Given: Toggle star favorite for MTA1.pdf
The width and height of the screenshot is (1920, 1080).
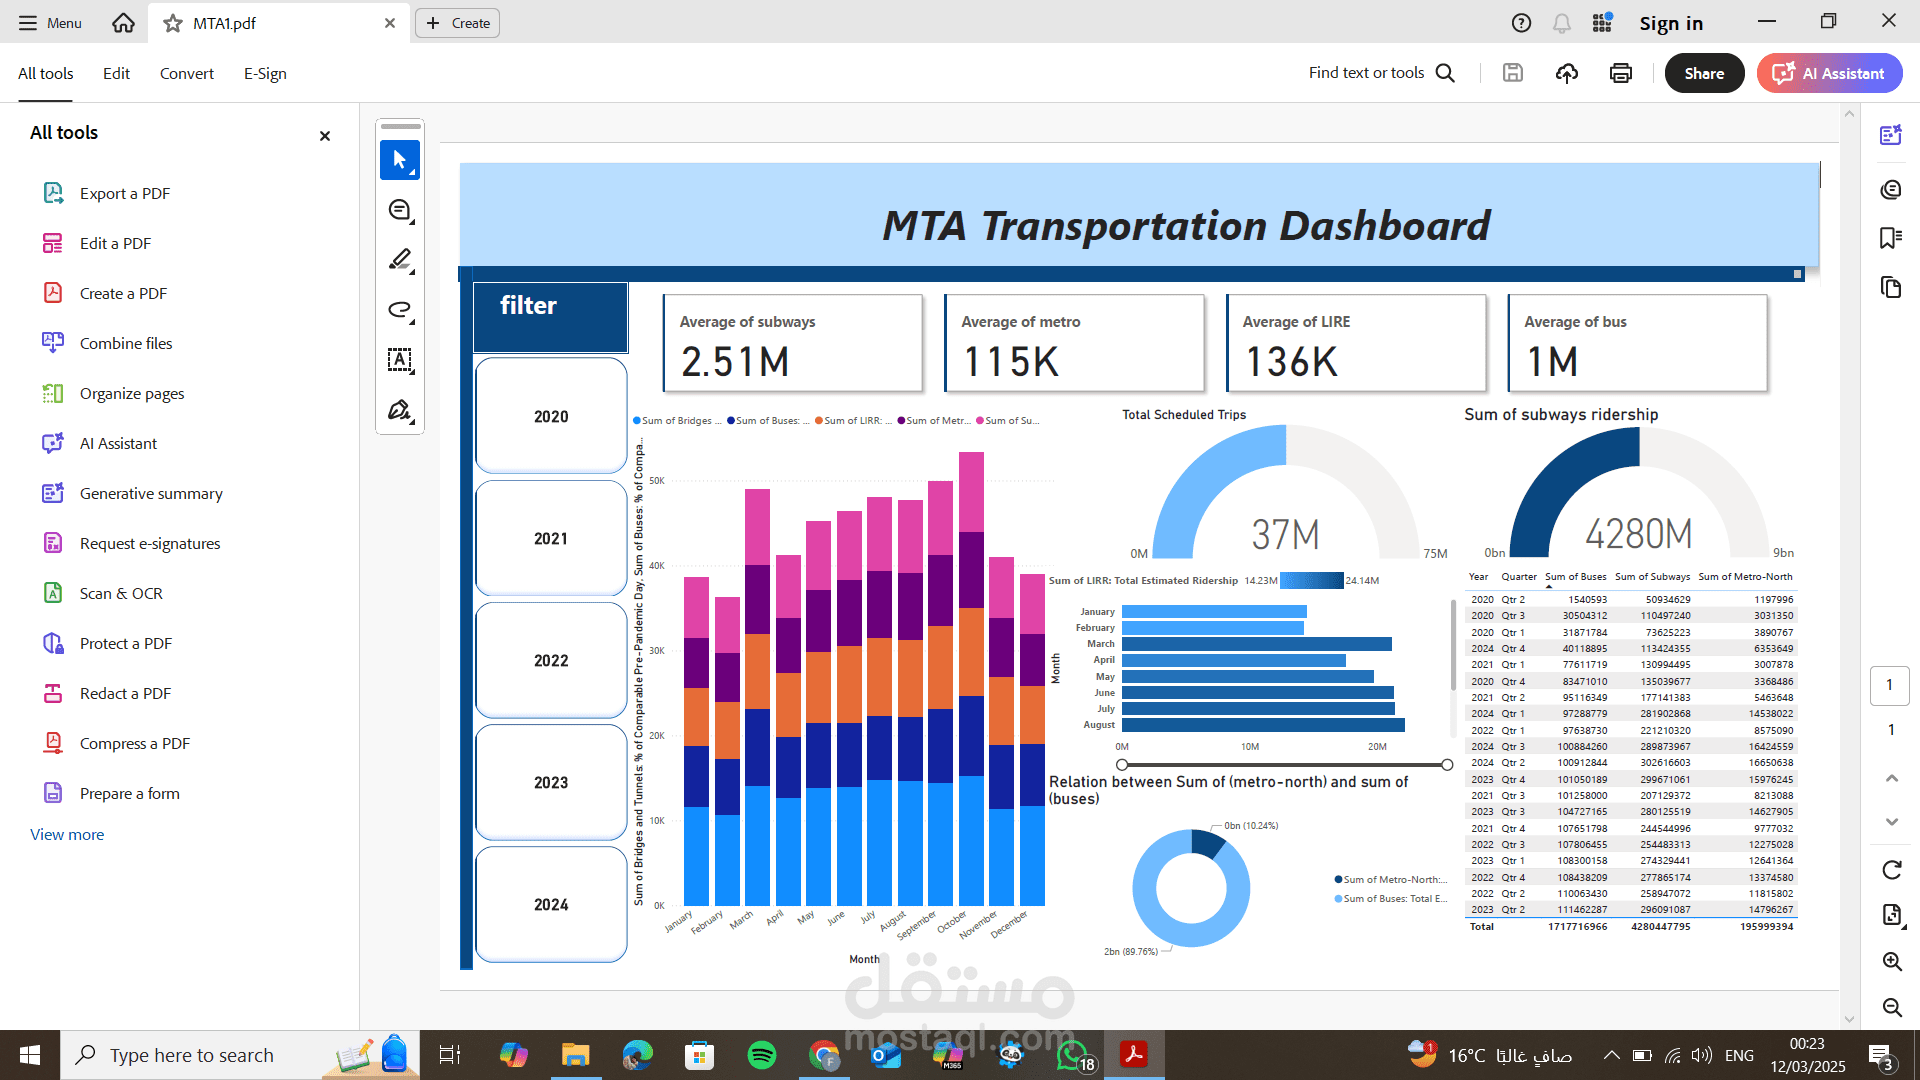Looking at the screenshot, I should pos(173,23).
